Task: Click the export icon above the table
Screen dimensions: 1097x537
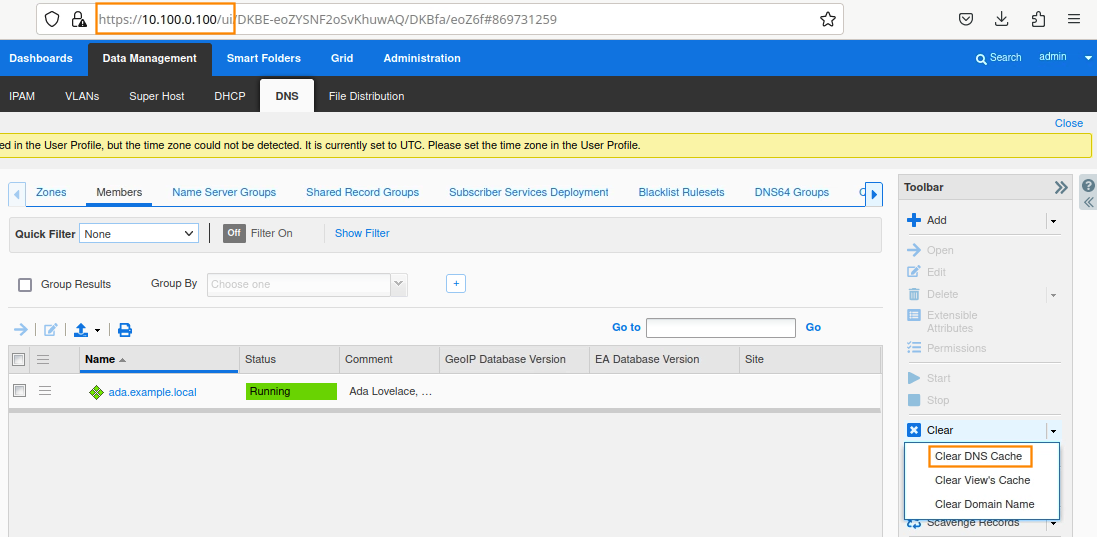Action: coord(82,330)
